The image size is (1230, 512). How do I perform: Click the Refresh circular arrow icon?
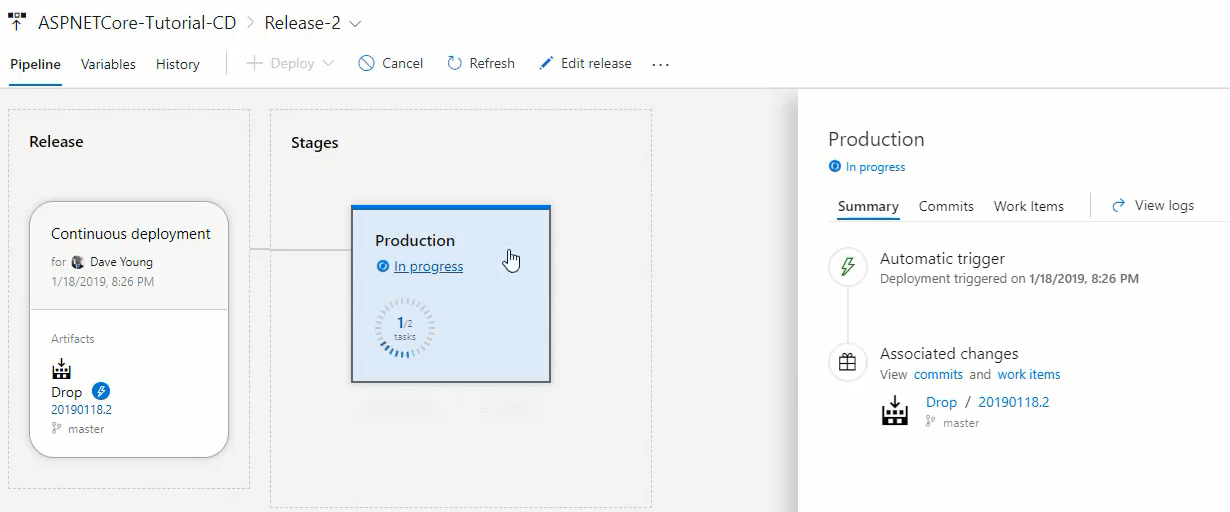click(x=454, y=63)
